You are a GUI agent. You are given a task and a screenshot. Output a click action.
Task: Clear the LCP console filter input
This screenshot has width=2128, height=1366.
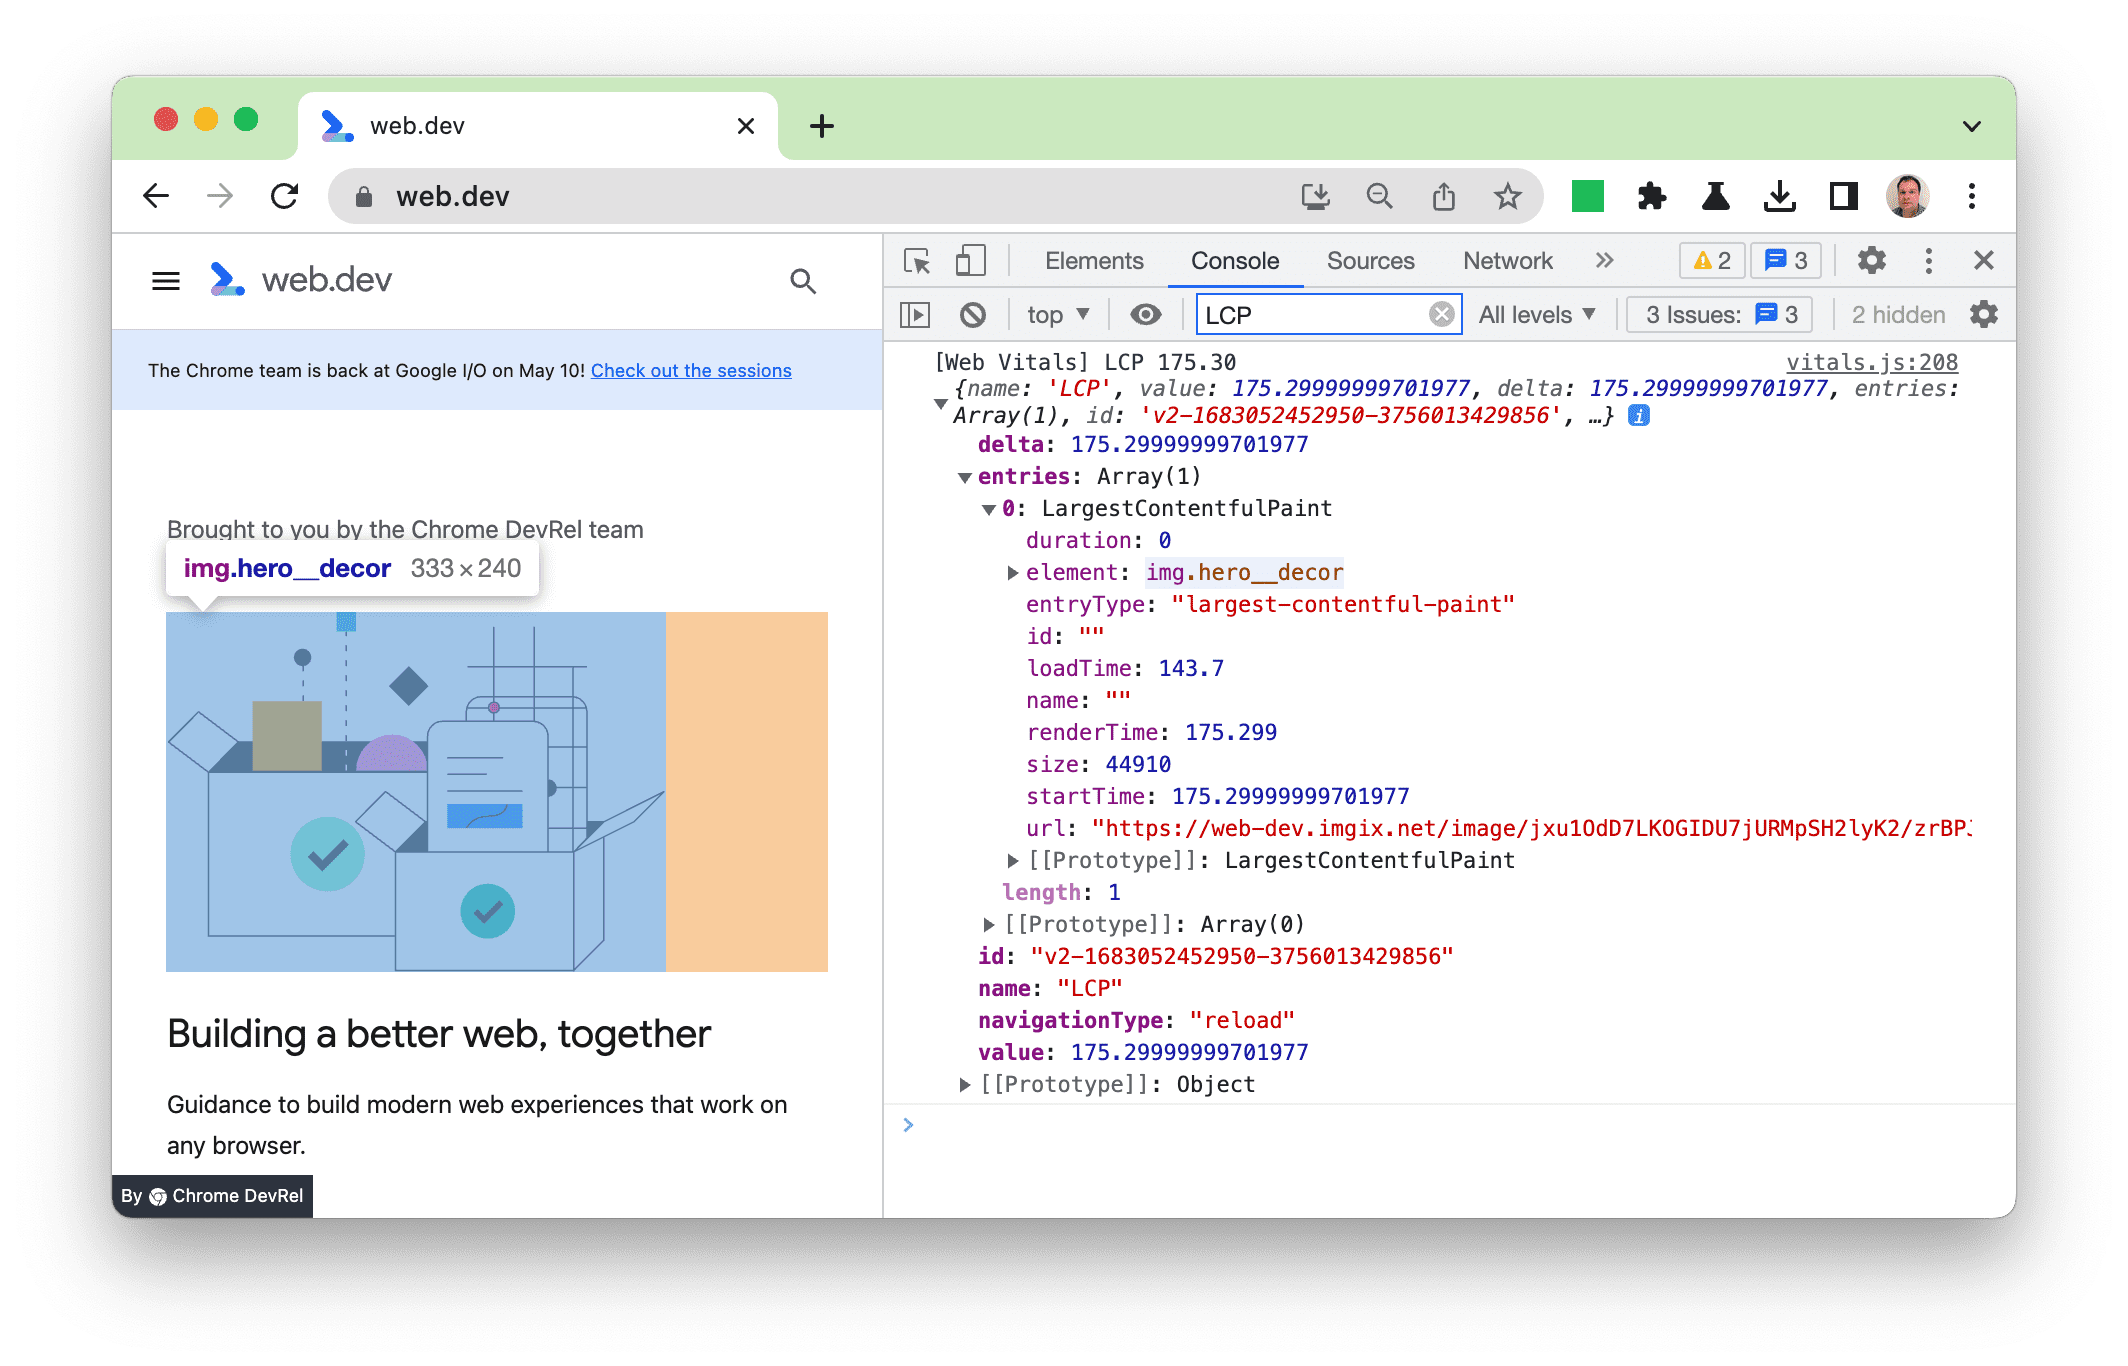pos(1438,315)
